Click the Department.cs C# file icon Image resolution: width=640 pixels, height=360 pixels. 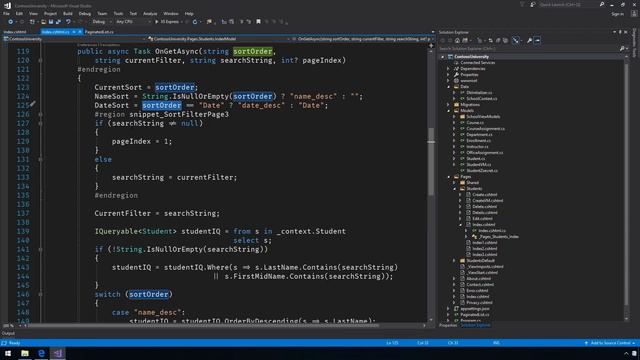point(462,134)
